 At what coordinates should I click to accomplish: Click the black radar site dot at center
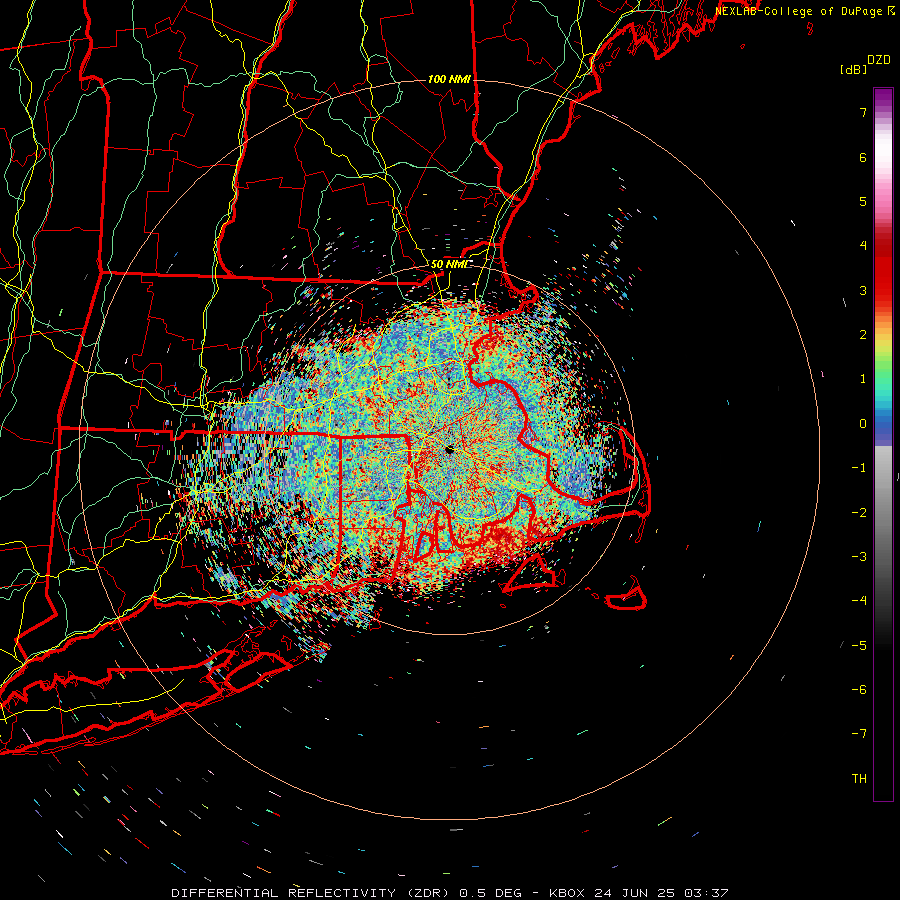click(x=449, y=450)
